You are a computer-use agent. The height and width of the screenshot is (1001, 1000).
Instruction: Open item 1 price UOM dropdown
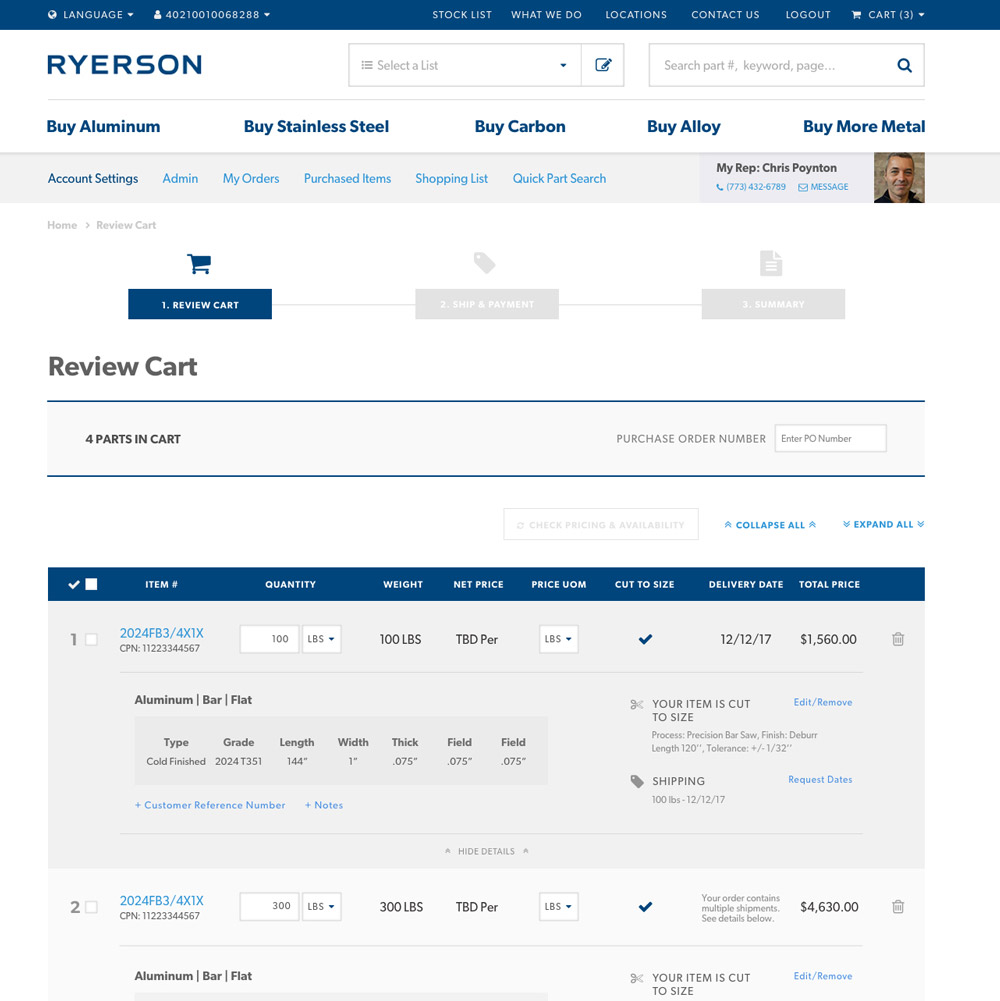point(559,639)
